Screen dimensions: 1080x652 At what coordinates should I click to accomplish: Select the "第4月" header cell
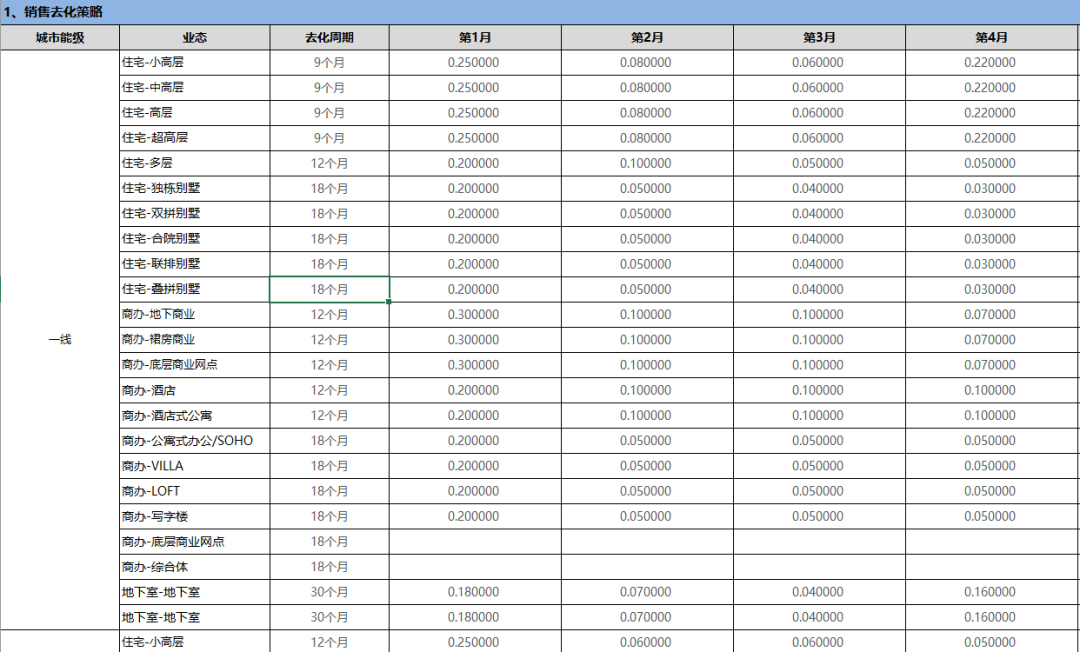(x=993, y=37)
